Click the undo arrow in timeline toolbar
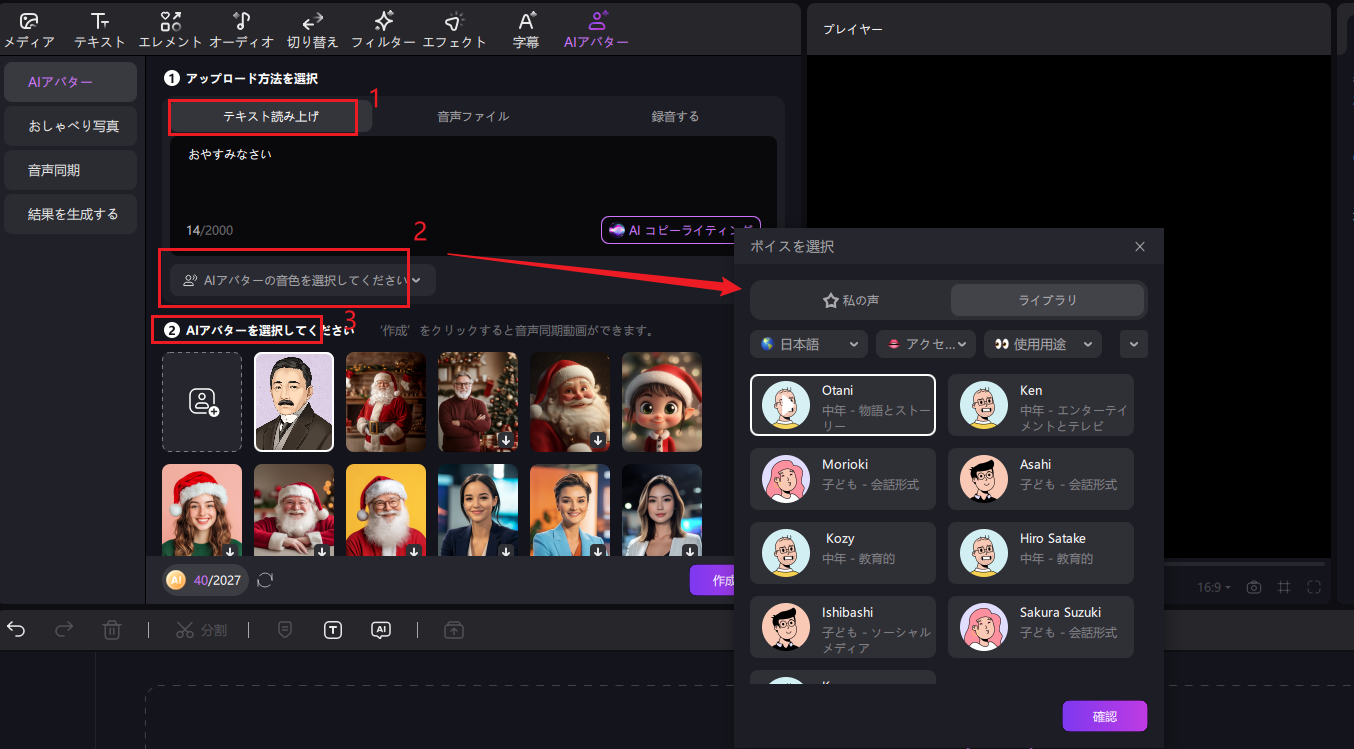 coord(16,629)
